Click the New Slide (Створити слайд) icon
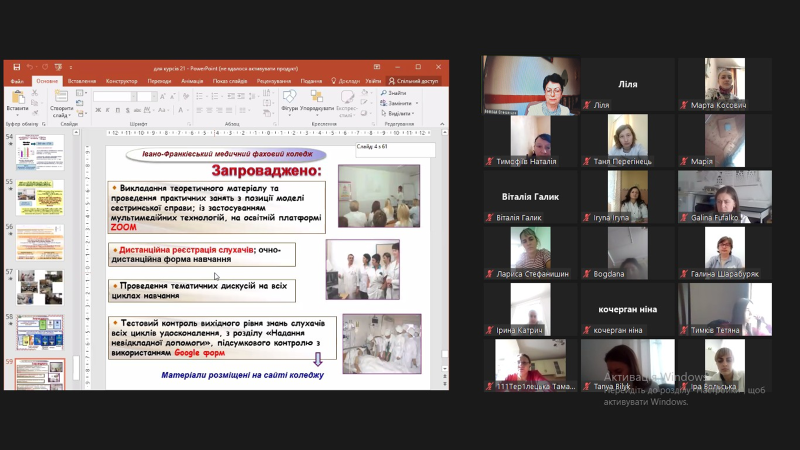The image size is (800, 450). 61,99
